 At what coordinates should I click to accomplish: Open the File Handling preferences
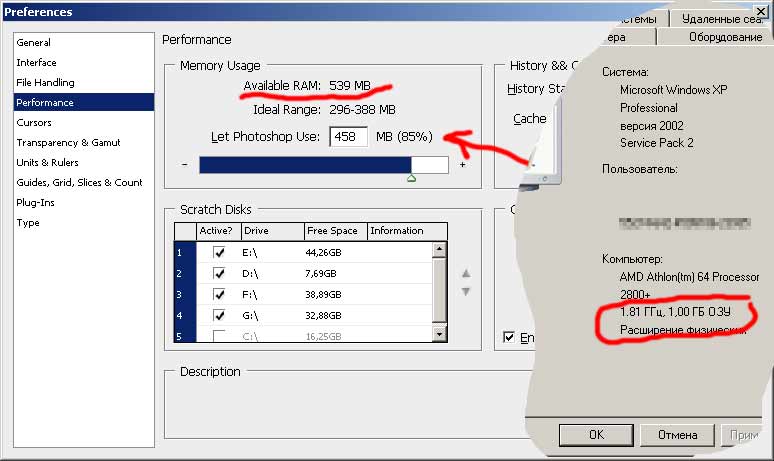pyautogui.click(x=45, y=82)
